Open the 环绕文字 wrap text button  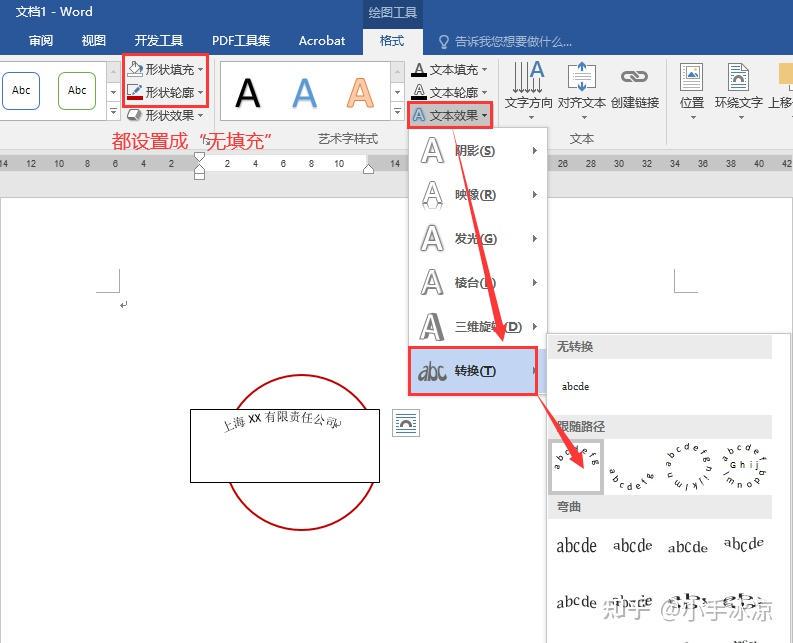[738, 91]
